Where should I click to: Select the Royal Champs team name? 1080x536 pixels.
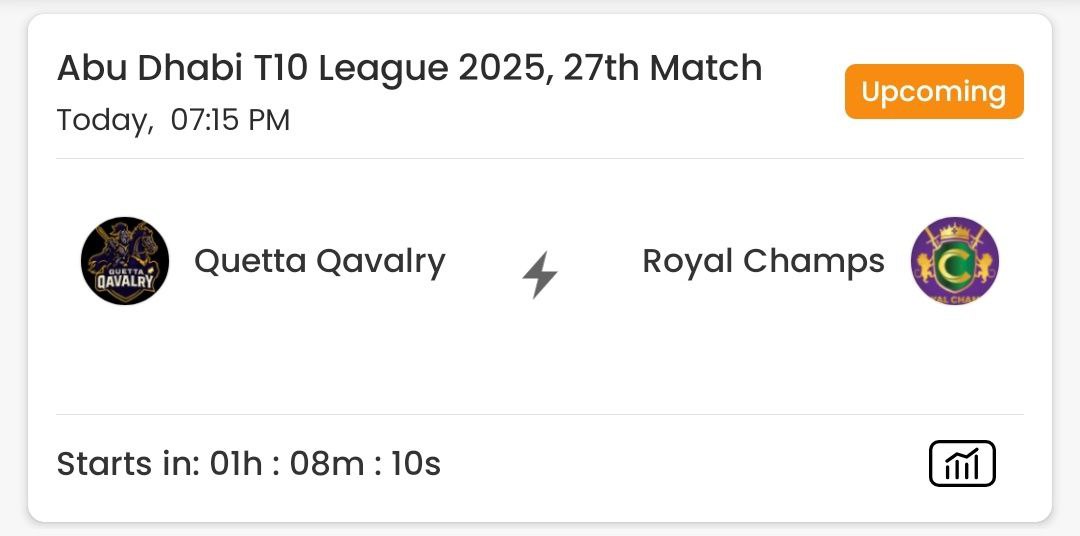(763, 262)
